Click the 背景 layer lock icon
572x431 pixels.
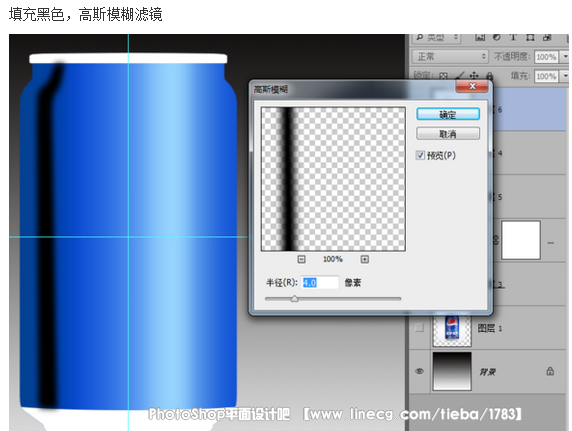(x=550, y=372)
